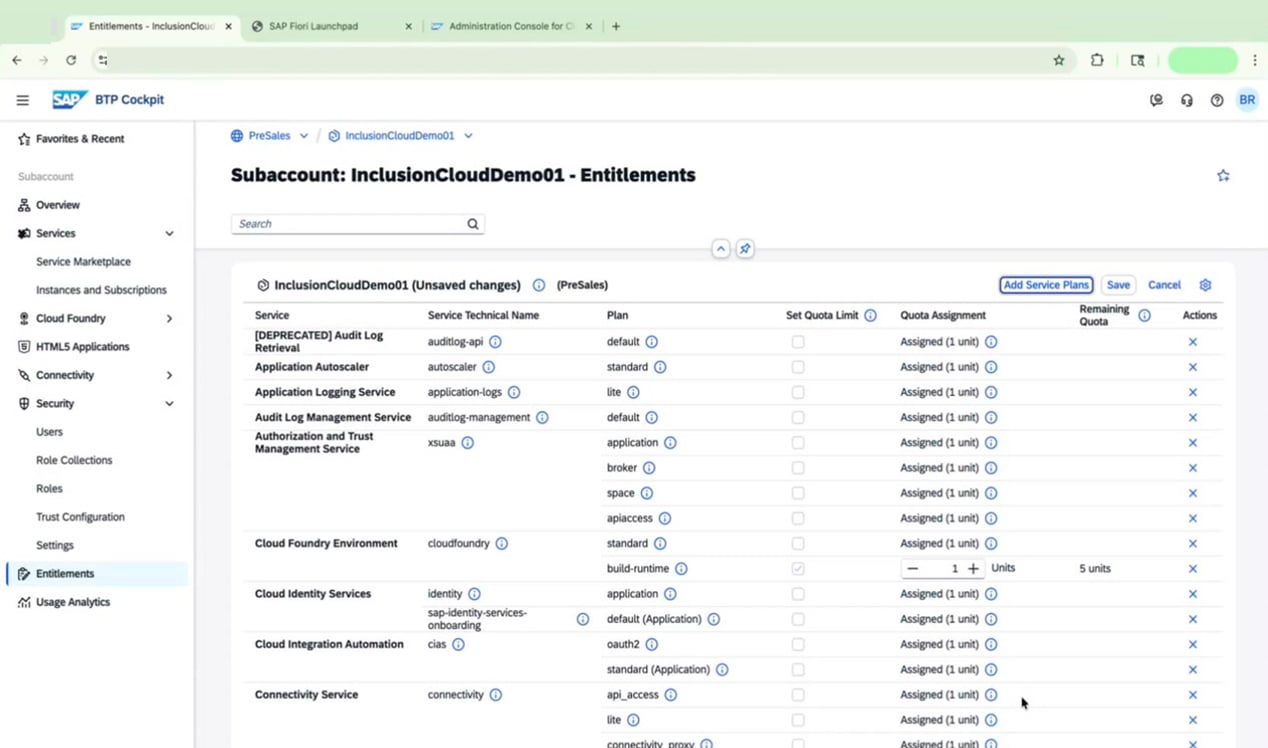The image size is (1268, 748).
Task: Delete the auditlog-api default plan row
Action: click(x=1193, y=342)
